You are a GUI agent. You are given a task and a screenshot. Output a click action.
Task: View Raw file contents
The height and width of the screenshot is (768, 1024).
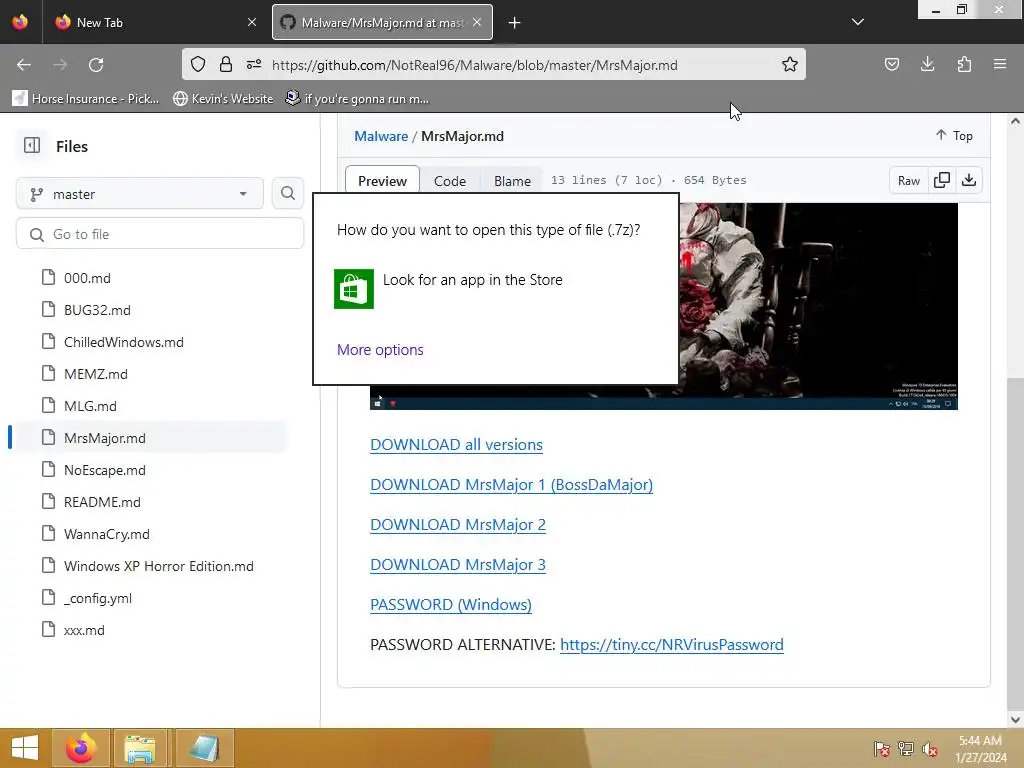pos(908,180)
